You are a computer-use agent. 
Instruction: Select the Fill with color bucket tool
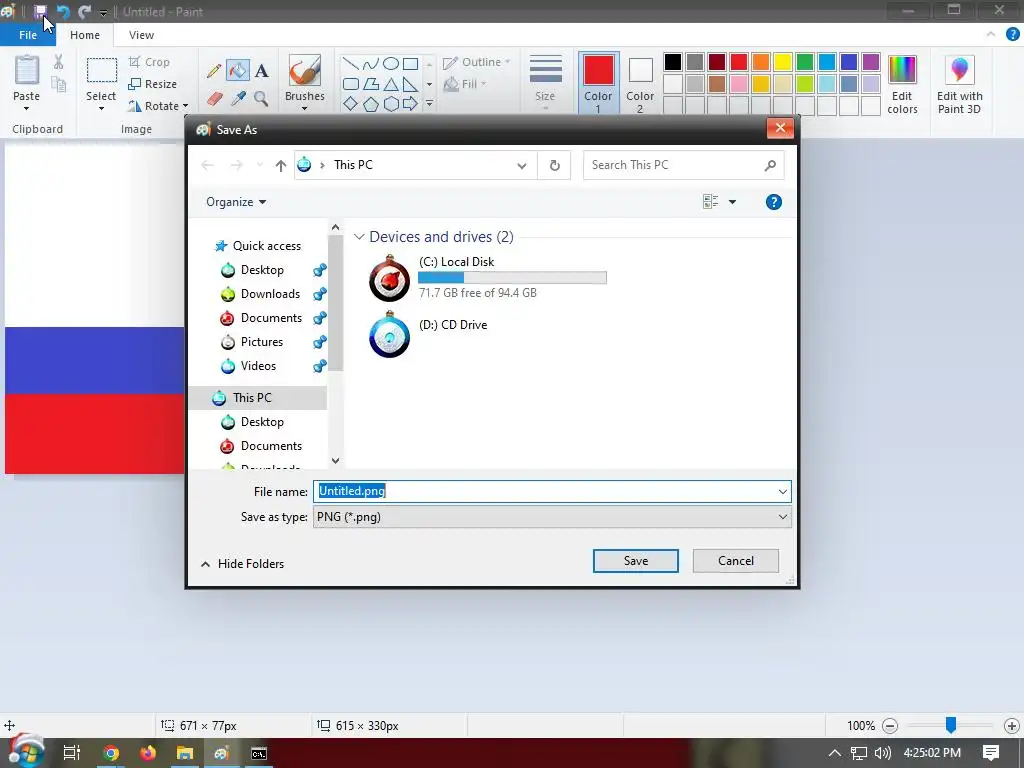pyautogui.click(x=238, y=71)
